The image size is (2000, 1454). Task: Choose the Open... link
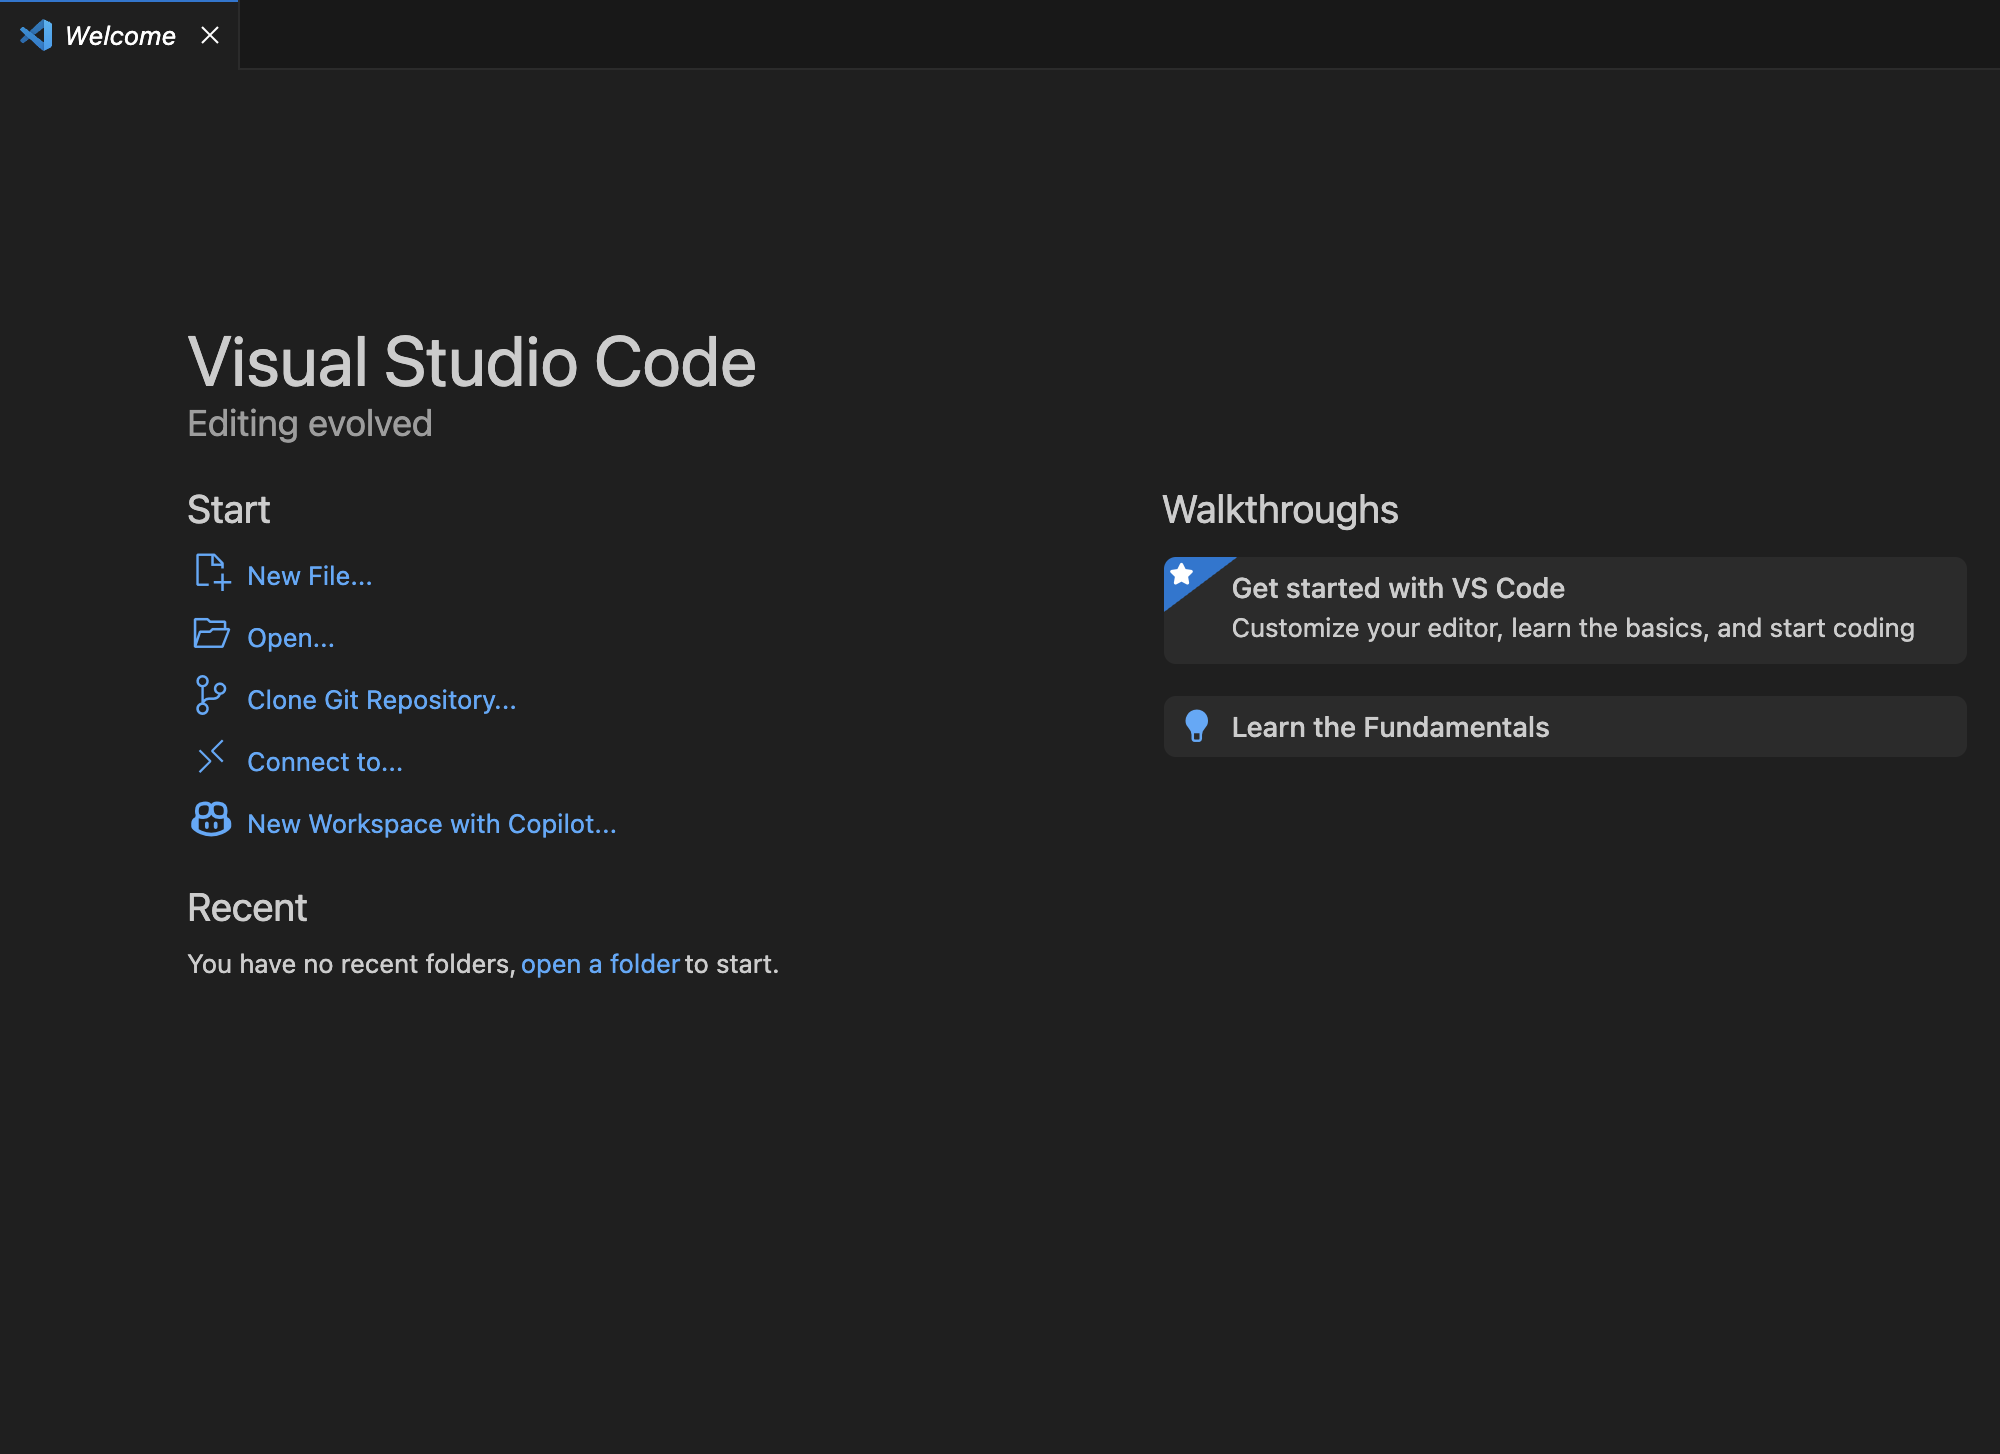click(x=291, y=638)
